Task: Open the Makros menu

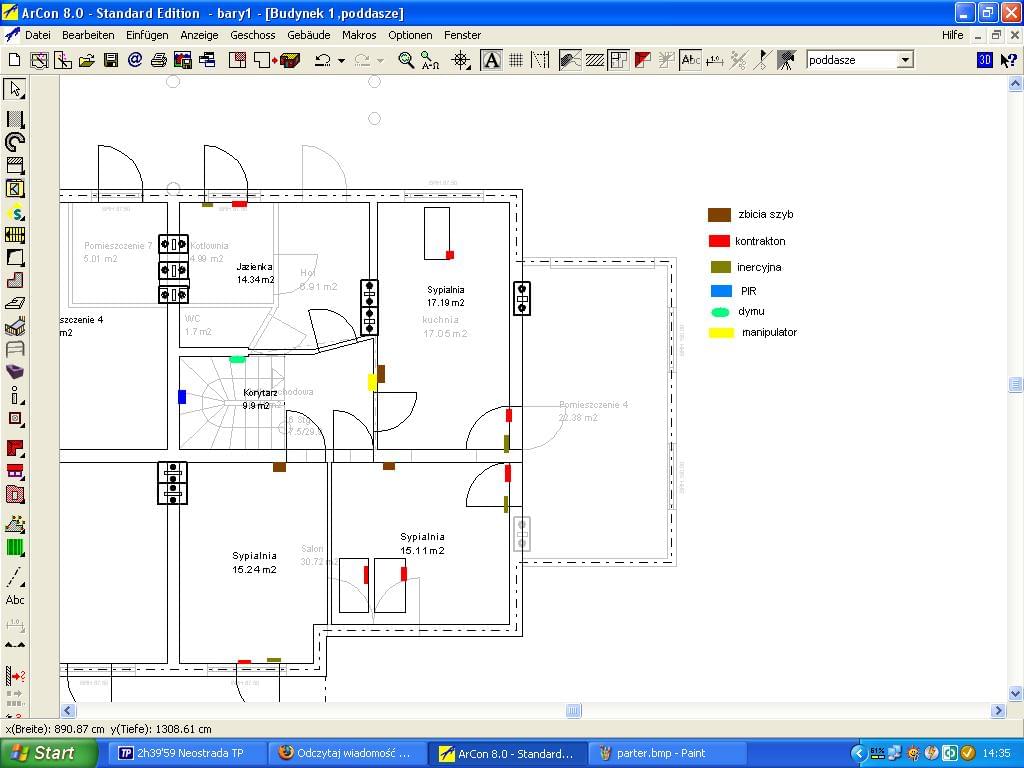Action: coord(359,35)
